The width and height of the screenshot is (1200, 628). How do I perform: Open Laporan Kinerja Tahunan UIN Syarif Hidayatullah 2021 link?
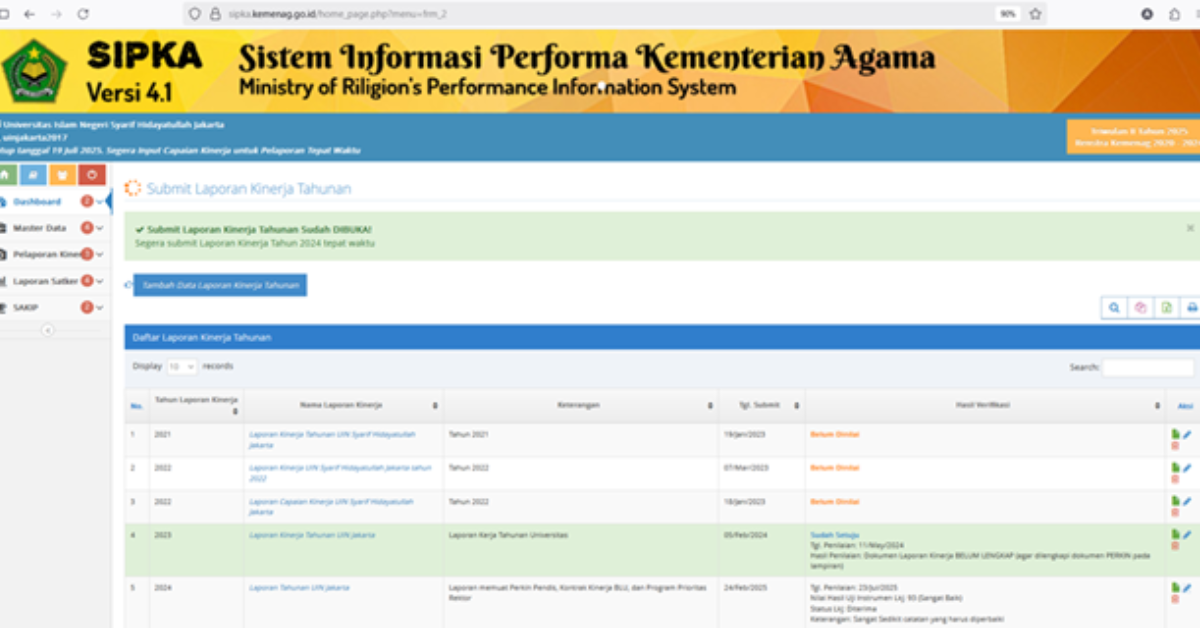tap(331, 439)
